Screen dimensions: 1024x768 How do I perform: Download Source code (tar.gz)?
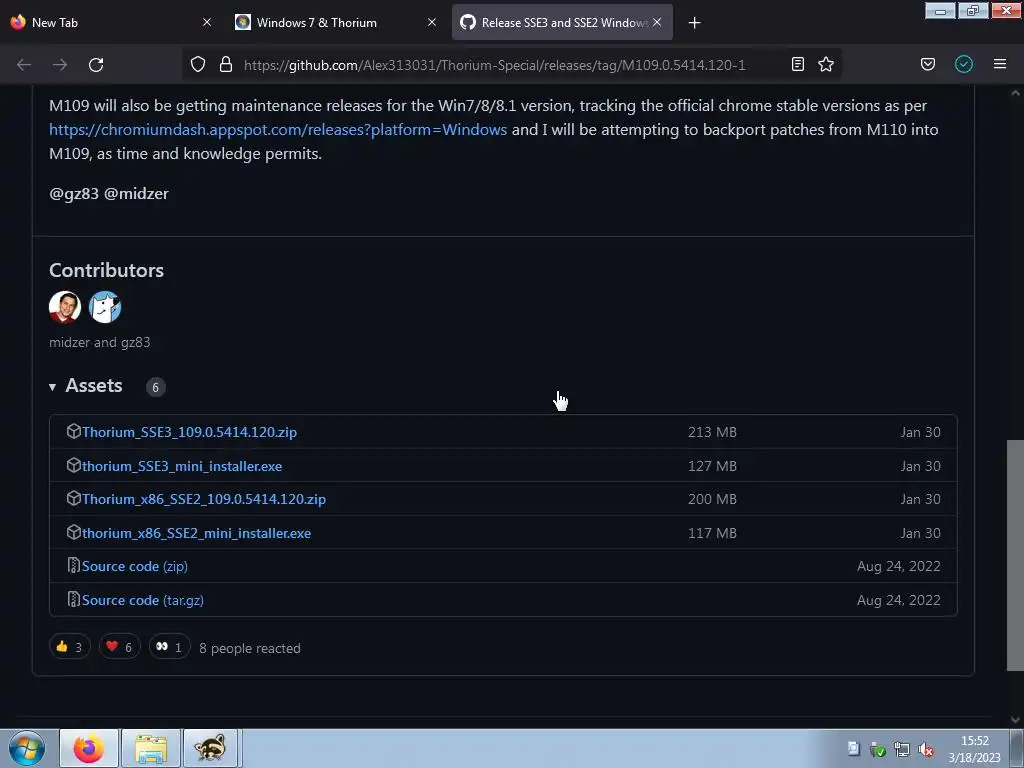[x=142, y=600]
